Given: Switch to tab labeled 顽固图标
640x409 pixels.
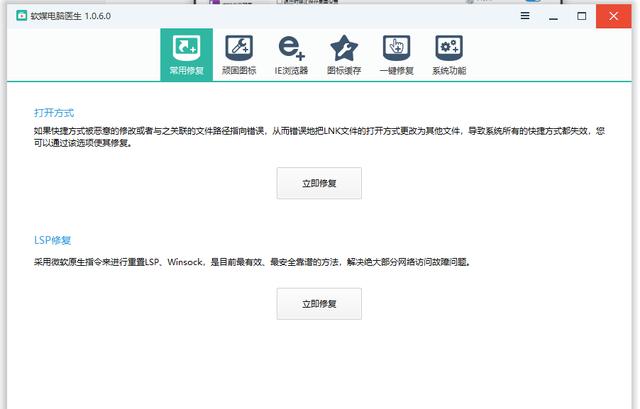Looking at the screenshot, I should tap(239, 71).
